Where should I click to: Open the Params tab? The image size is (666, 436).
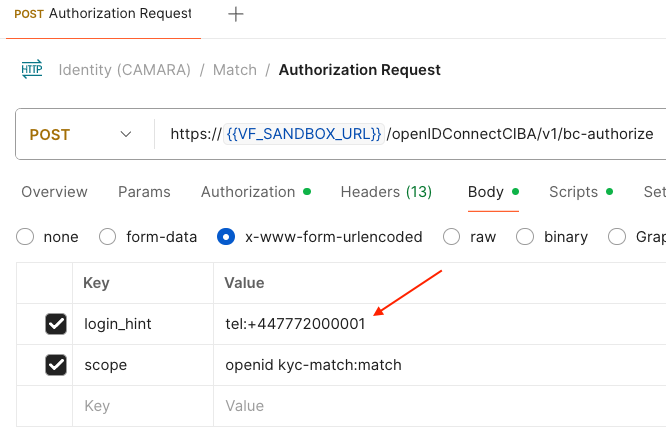click(144, 192)
